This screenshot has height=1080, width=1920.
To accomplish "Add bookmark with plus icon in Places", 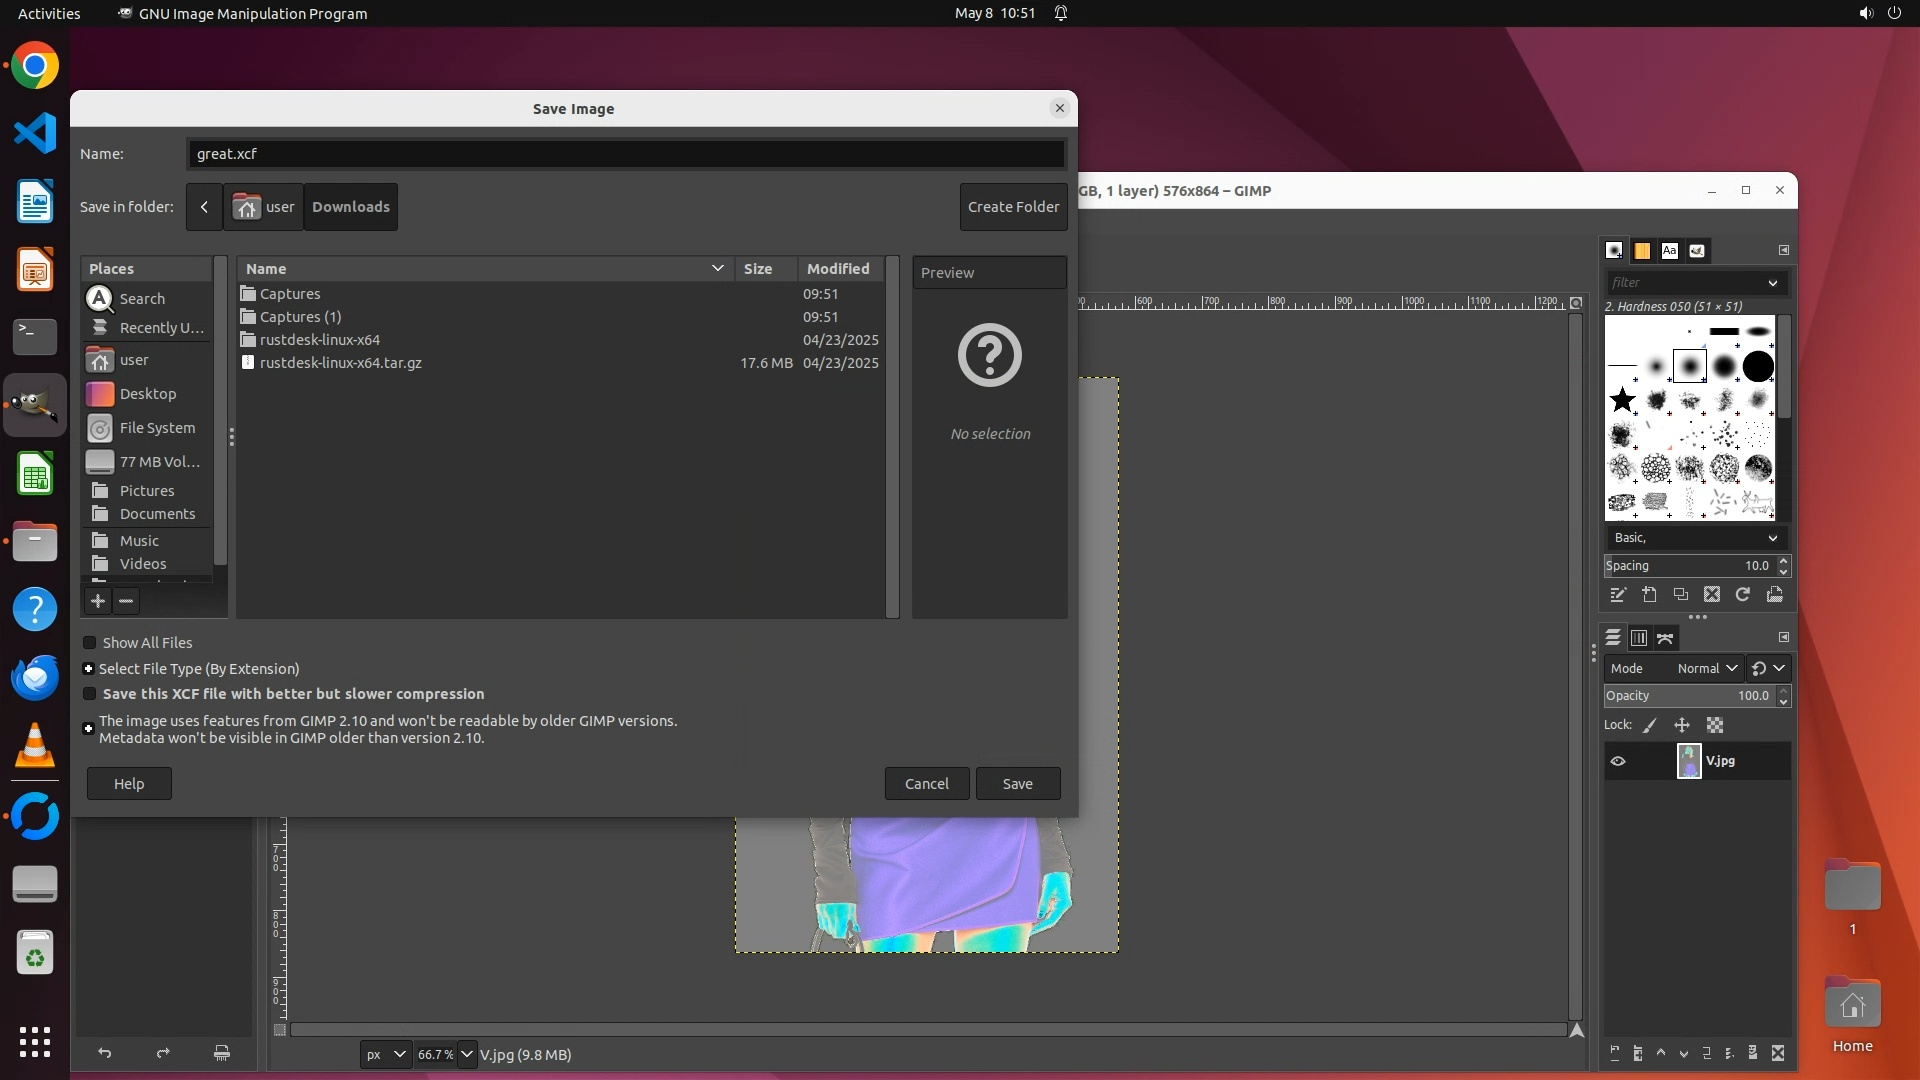I will point(98,601).
